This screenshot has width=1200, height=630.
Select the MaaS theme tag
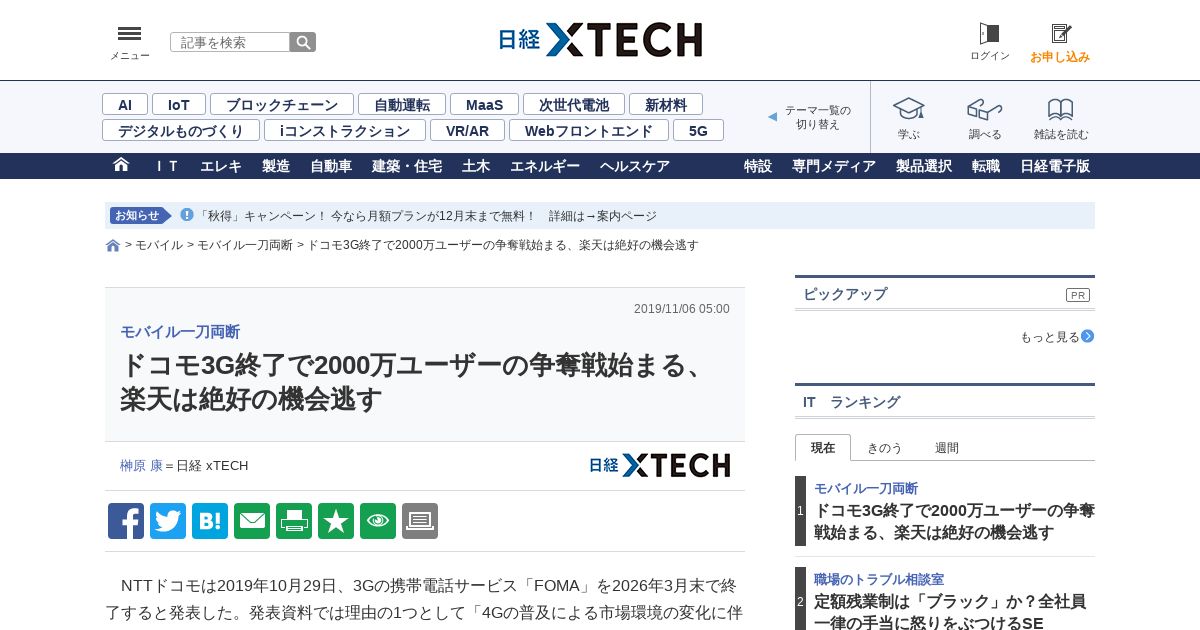(484, 104)
